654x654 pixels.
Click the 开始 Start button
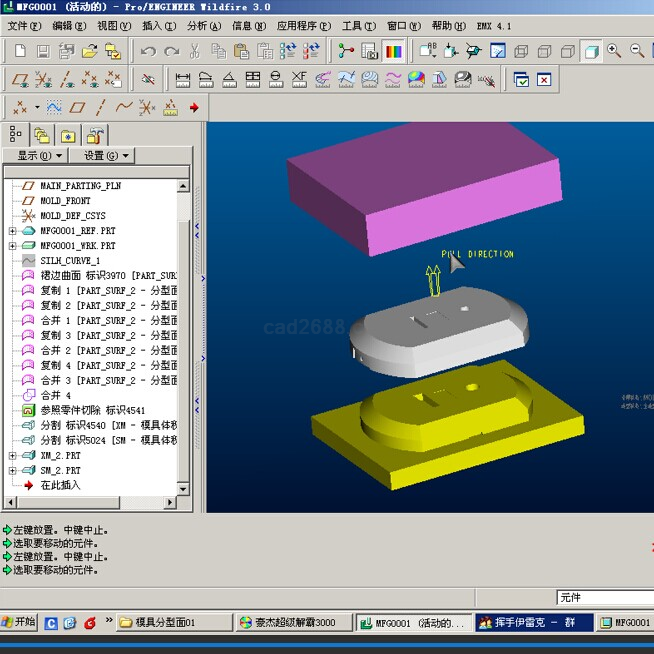18,622
